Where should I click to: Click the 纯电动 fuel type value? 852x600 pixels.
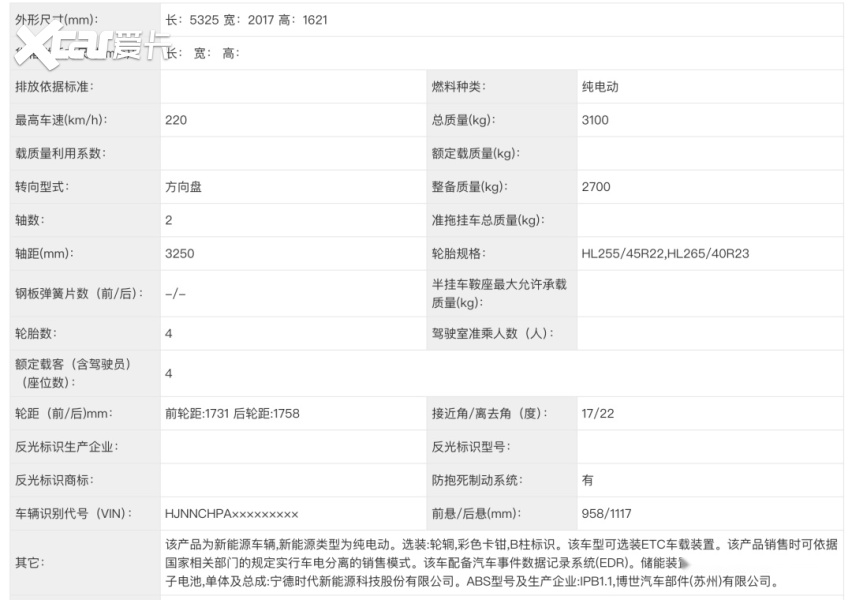point(600,87)
